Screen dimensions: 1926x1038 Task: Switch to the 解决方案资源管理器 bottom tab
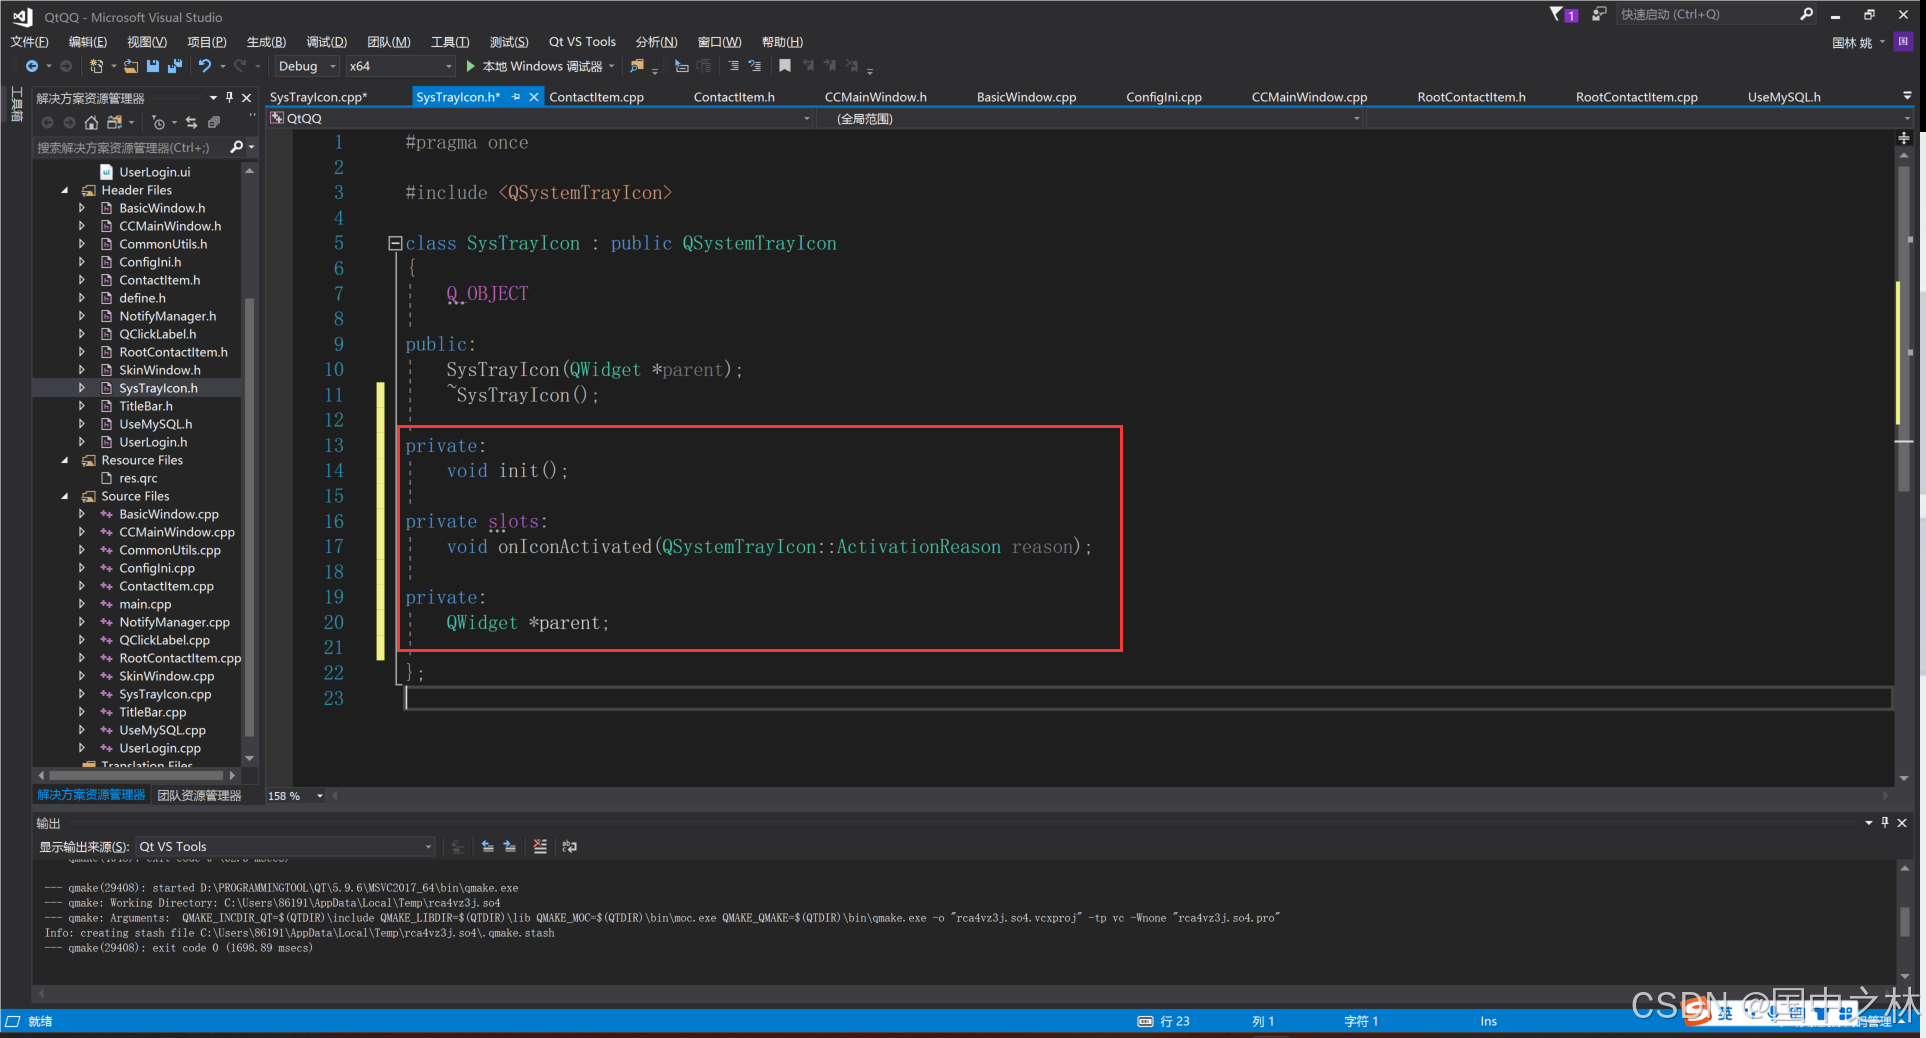pos(91,795)
